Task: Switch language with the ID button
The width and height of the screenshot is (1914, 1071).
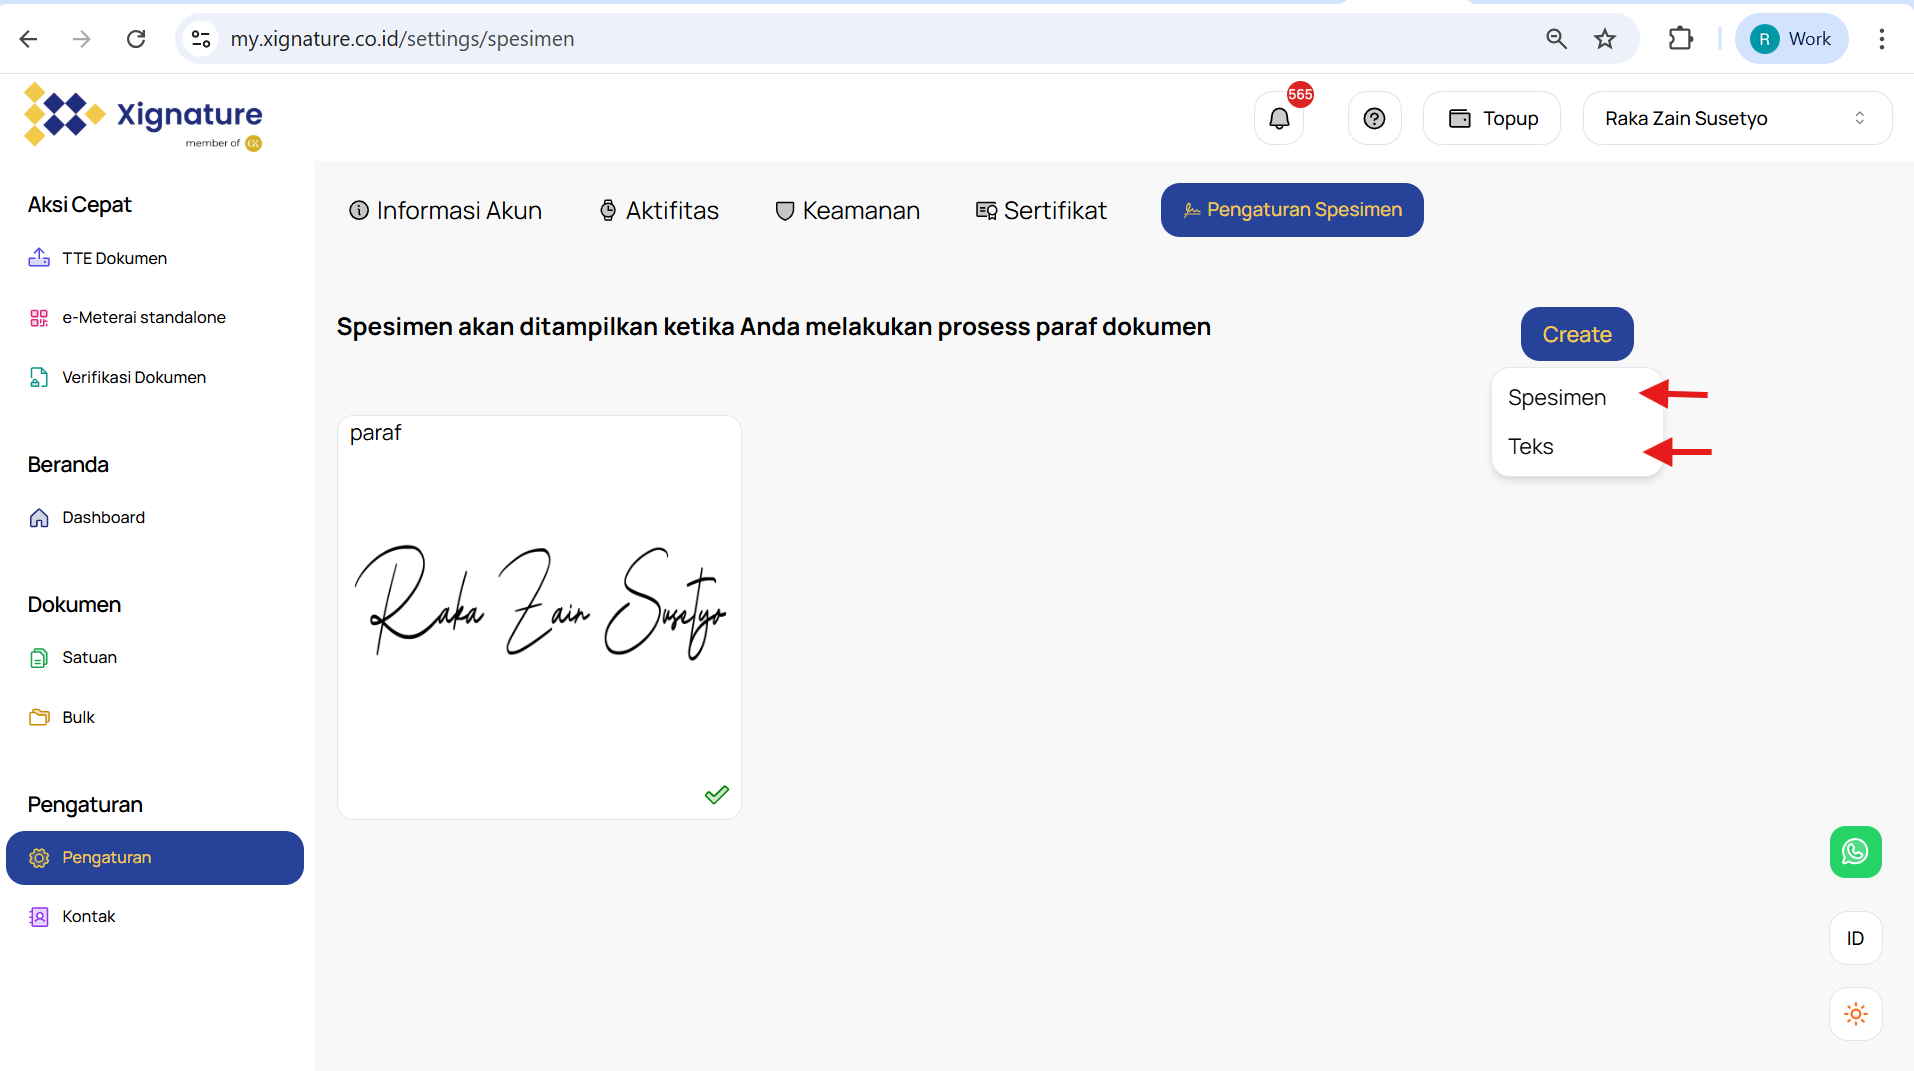Action: click(1855, 938)
